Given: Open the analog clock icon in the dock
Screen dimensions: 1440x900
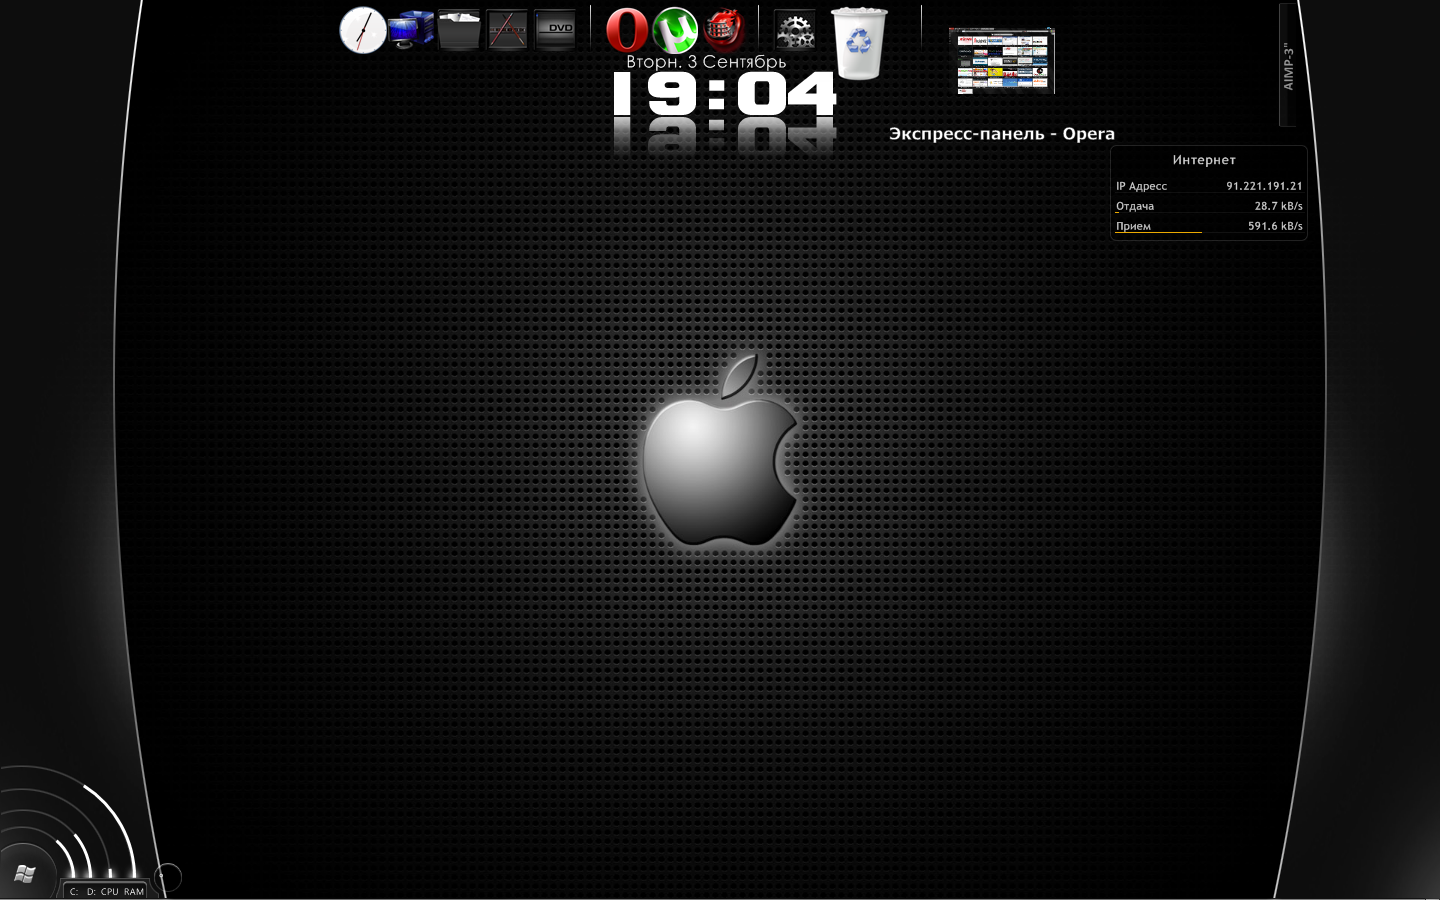Looking at the screenshot, I should (x=363, y=30).
